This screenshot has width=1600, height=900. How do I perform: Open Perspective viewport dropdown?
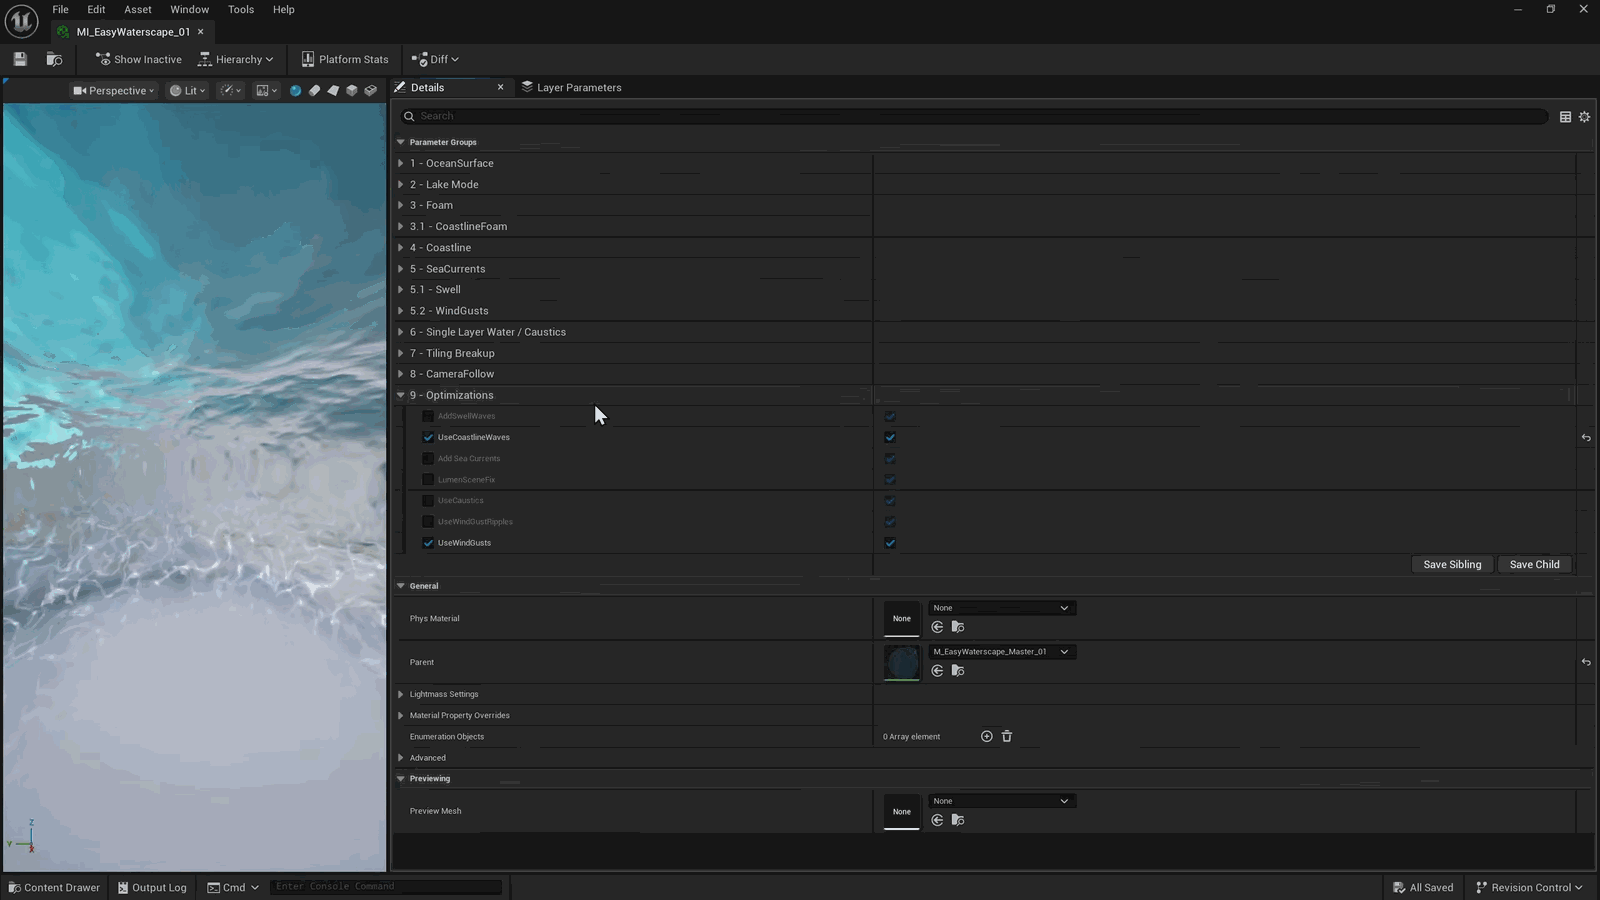(x=114, y=90)
